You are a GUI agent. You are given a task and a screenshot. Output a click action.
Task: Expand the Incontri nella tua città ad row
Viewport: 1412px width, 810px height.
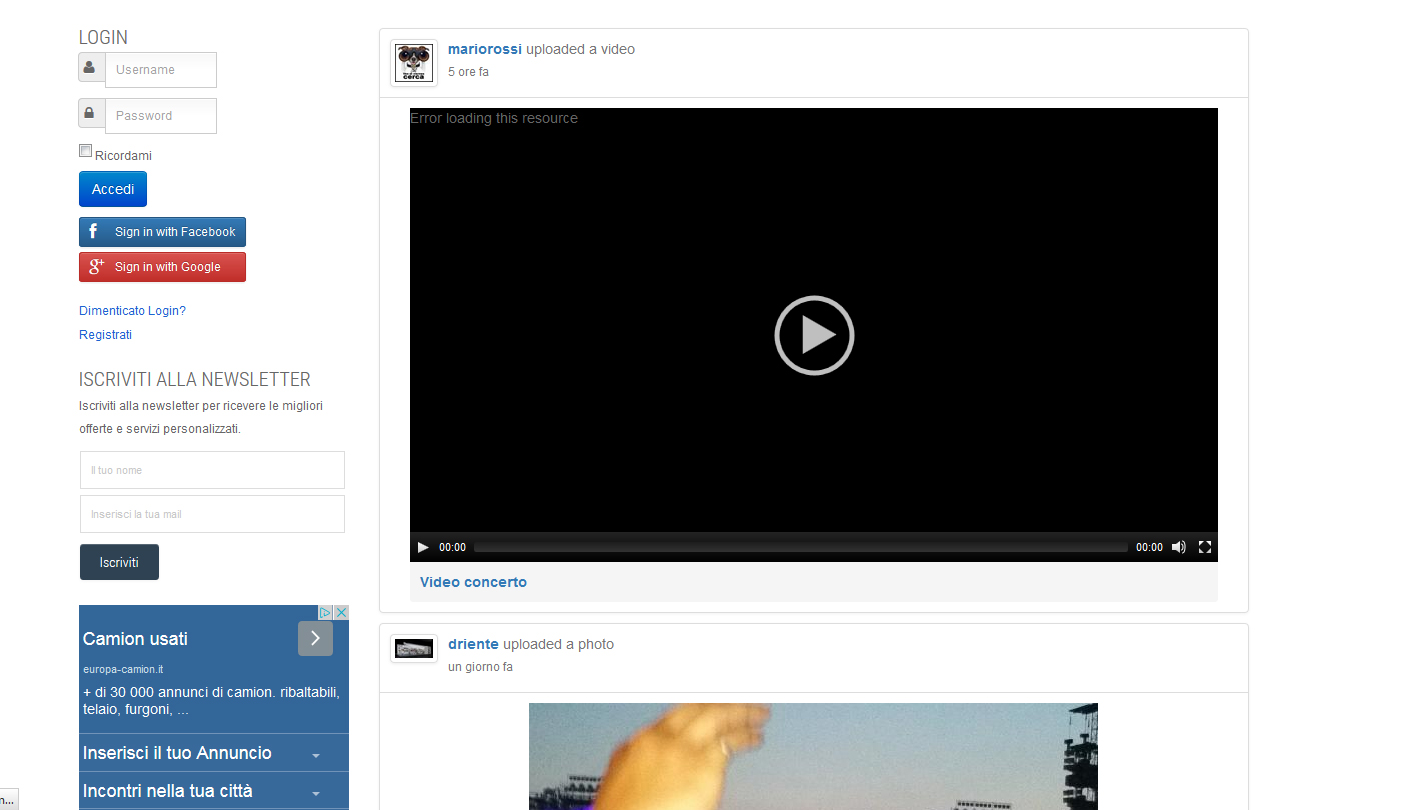coord(214,791)
